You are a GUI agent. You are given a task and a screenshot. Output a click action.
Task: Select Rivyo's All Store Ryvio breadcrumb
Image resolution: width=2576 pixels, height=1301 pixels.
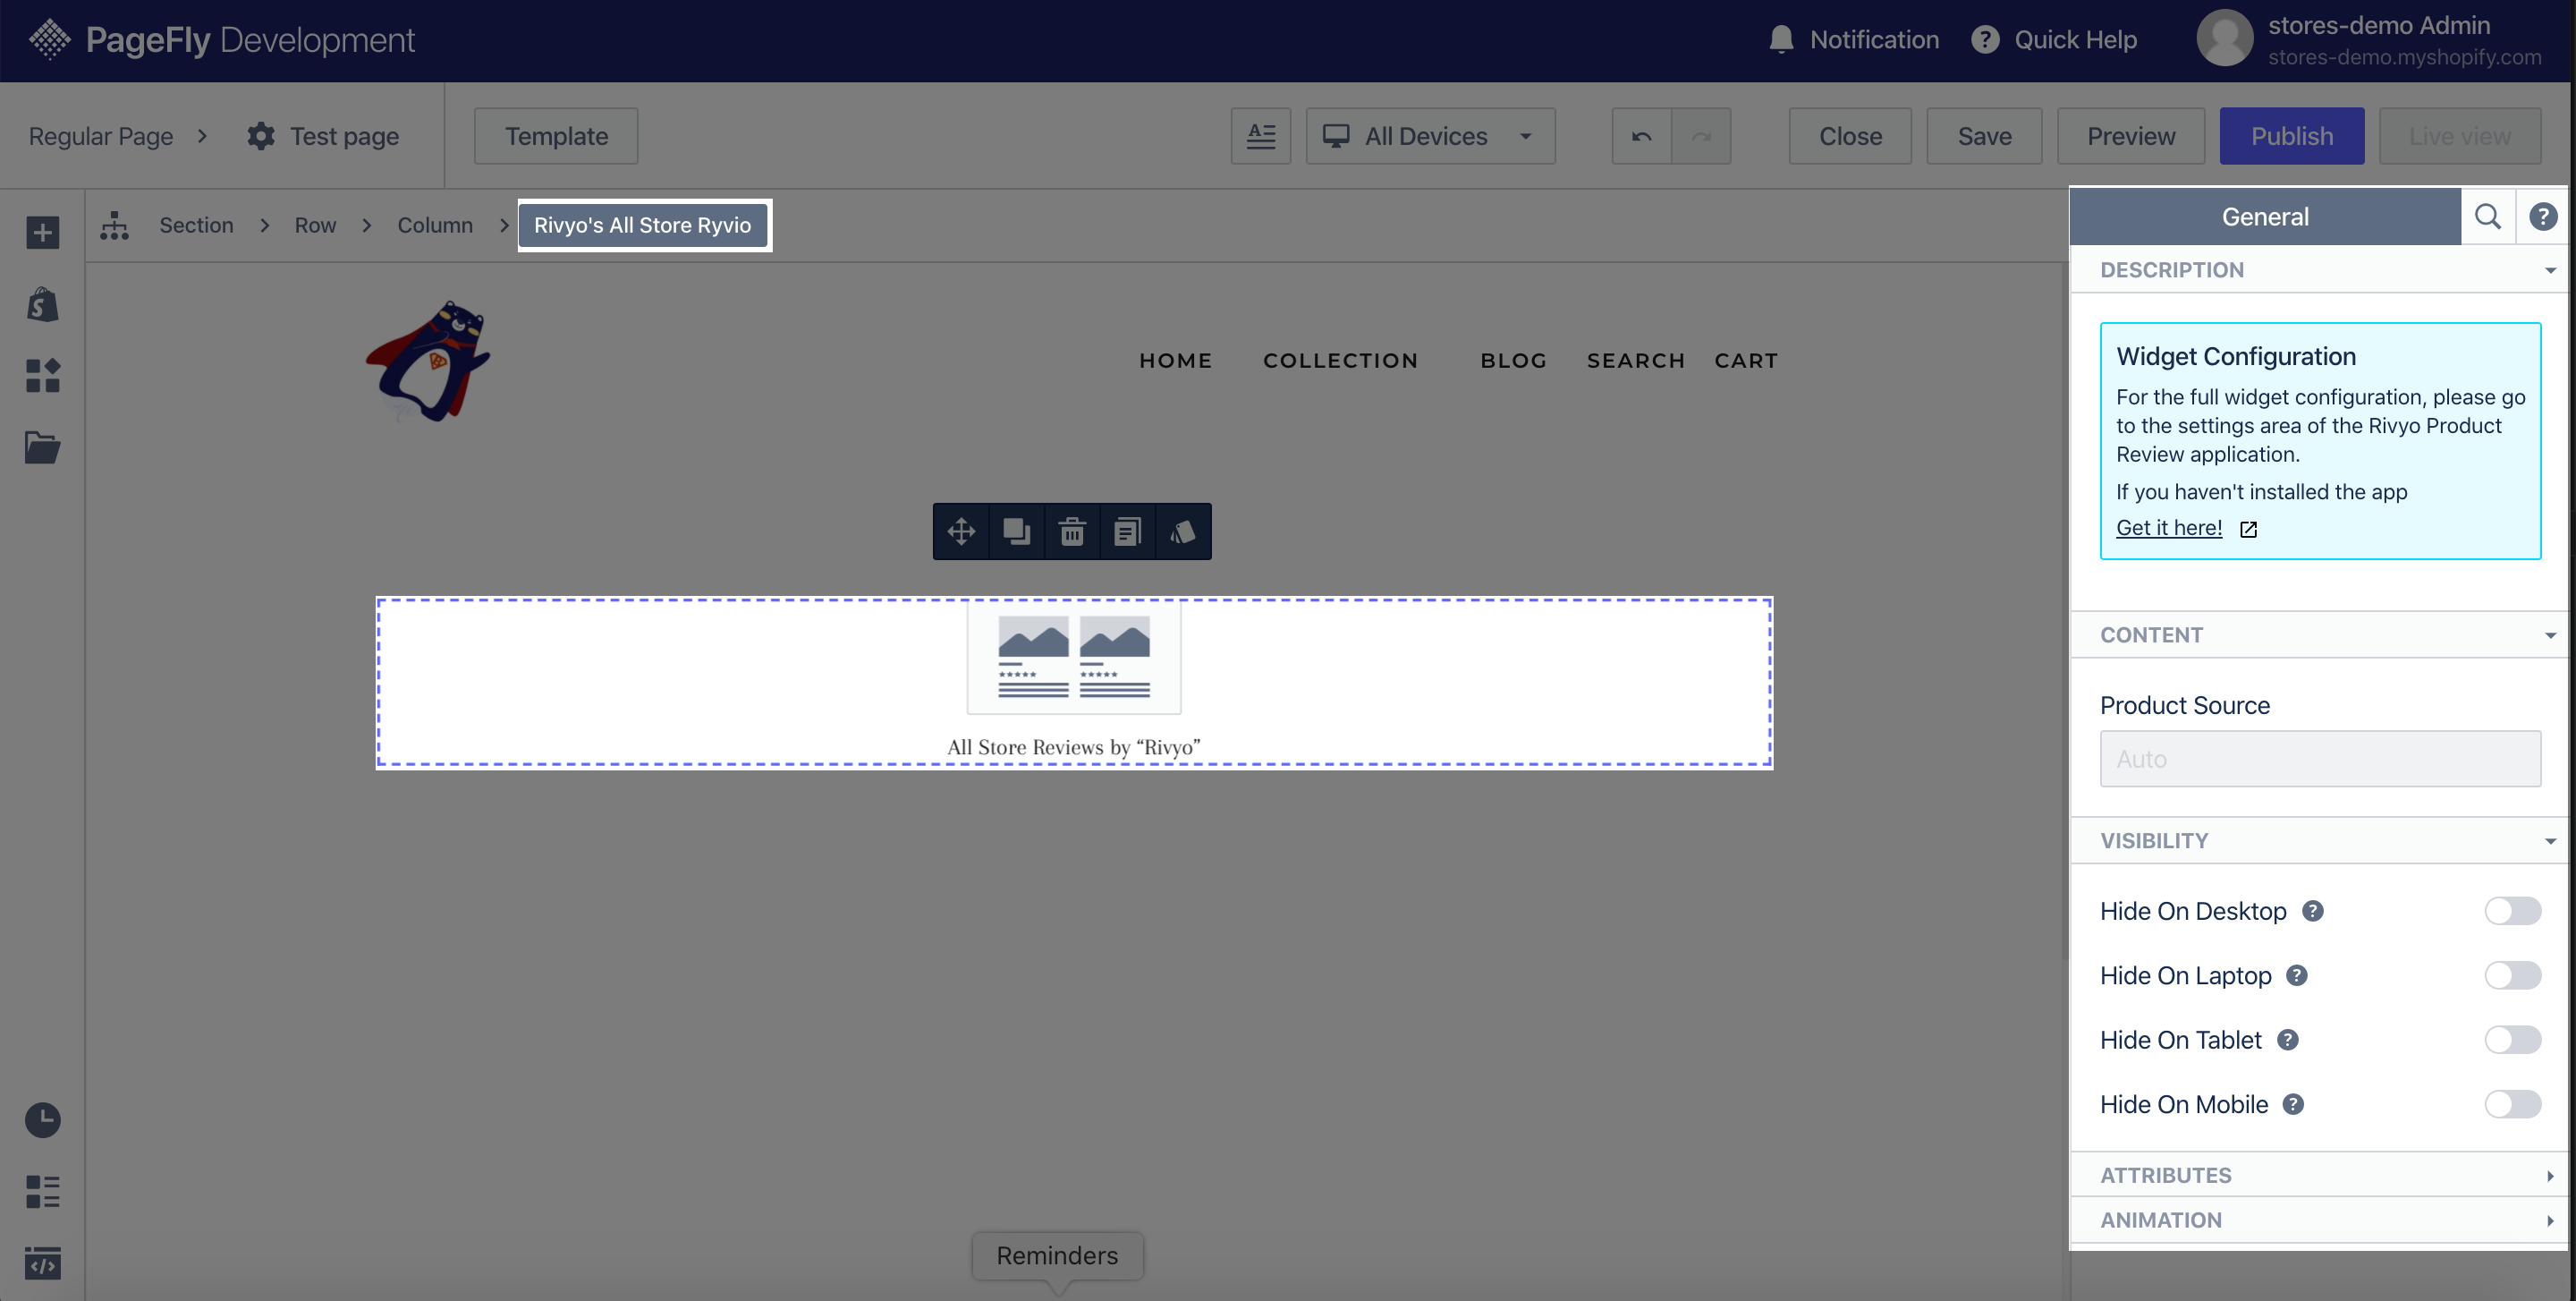[x=643, y=225]
